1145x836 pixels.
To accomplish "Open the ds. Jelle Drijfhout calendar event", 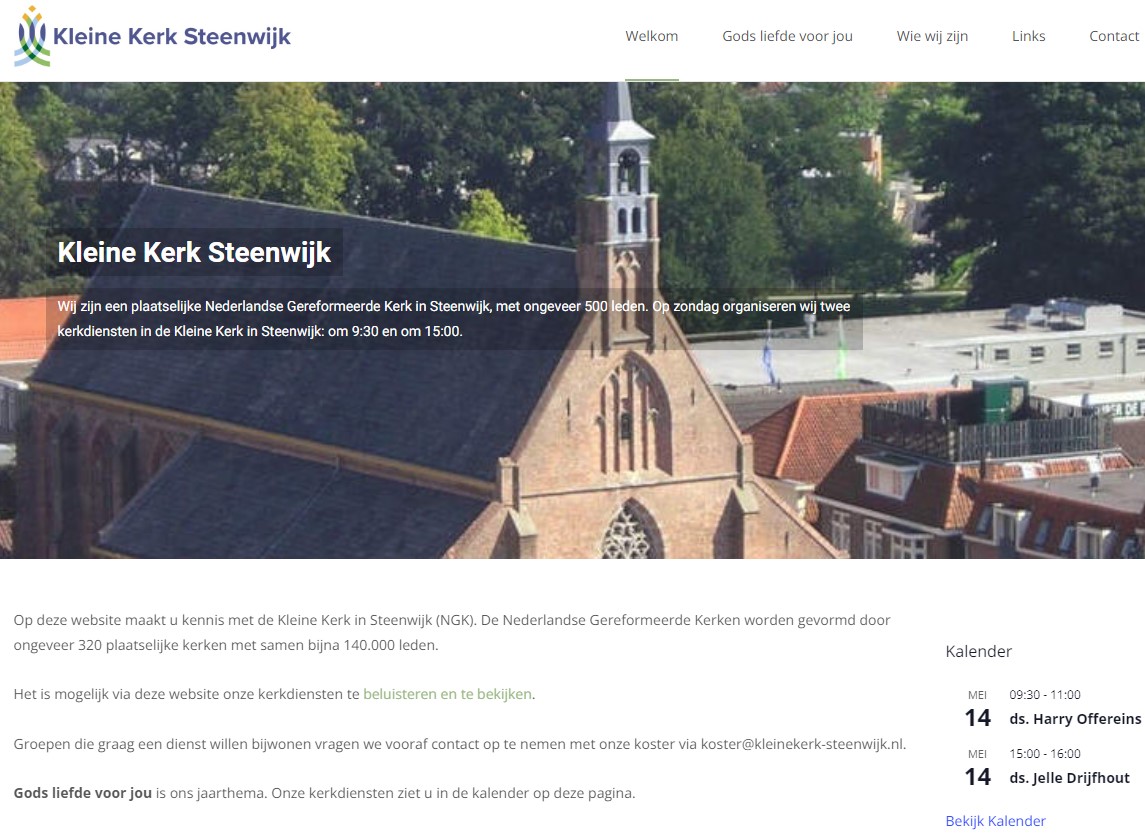I will [1069, 778].
